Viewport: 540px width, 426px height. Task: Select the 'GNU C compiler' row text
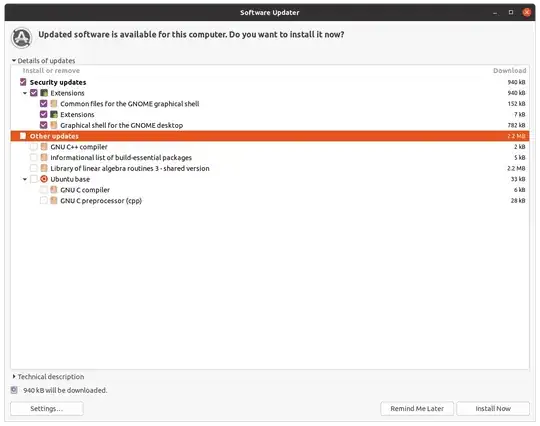(x=85, y=190)
